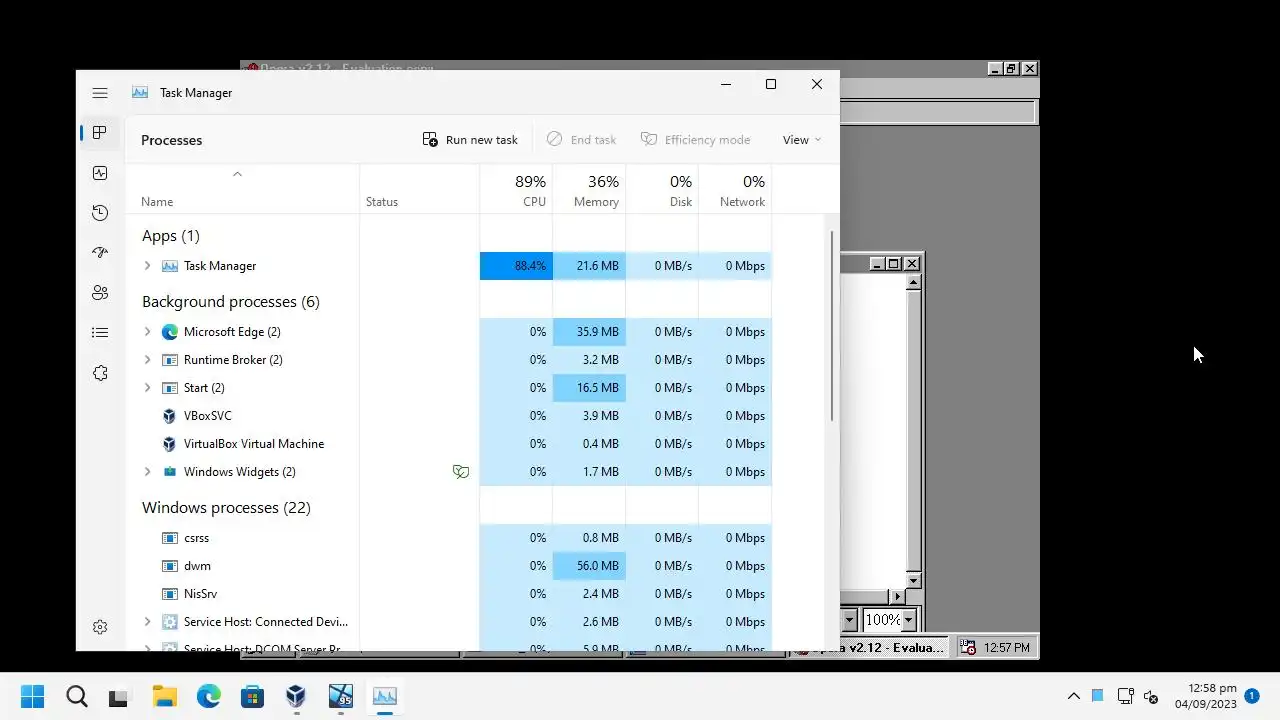Click scroll-down arrow in VM inner window
This screenshot has height=720, width=1280.
(x=913, y=581)
